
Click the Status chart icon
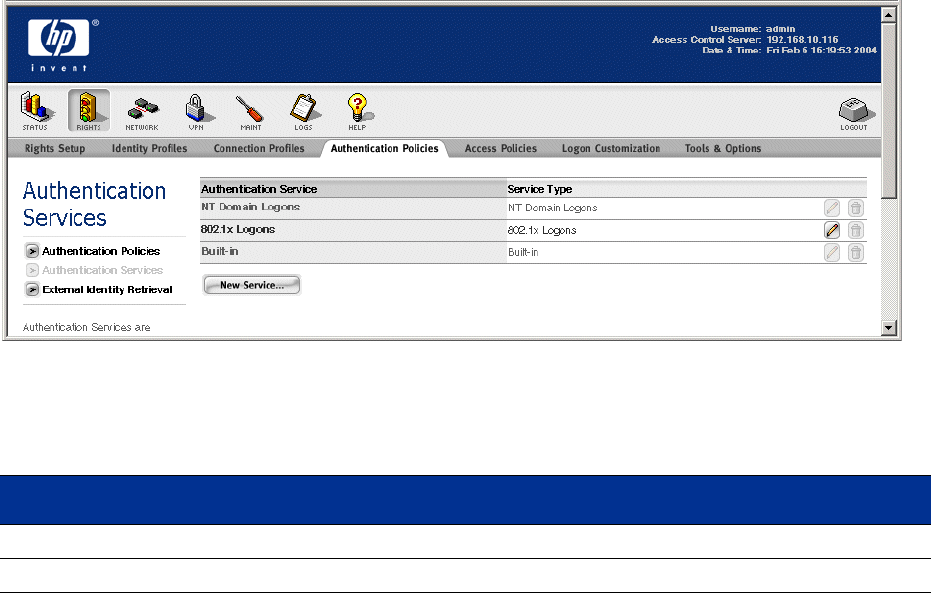[x=35, y=110]
